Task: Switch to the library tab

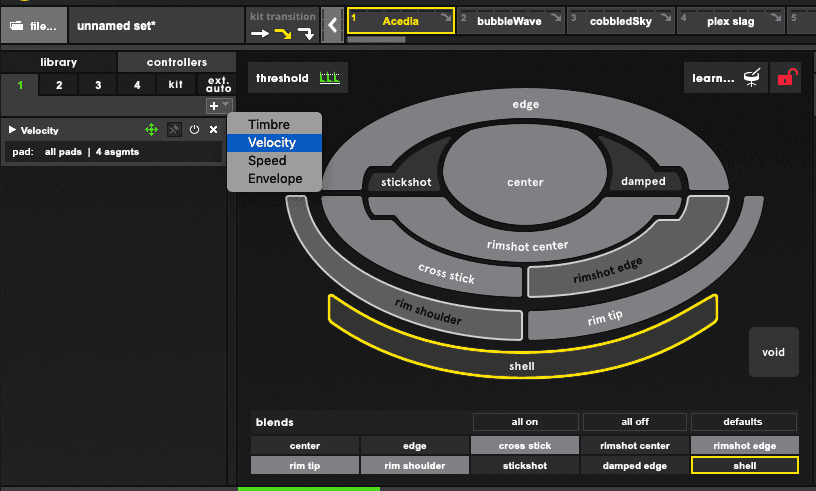Action: 58,62
